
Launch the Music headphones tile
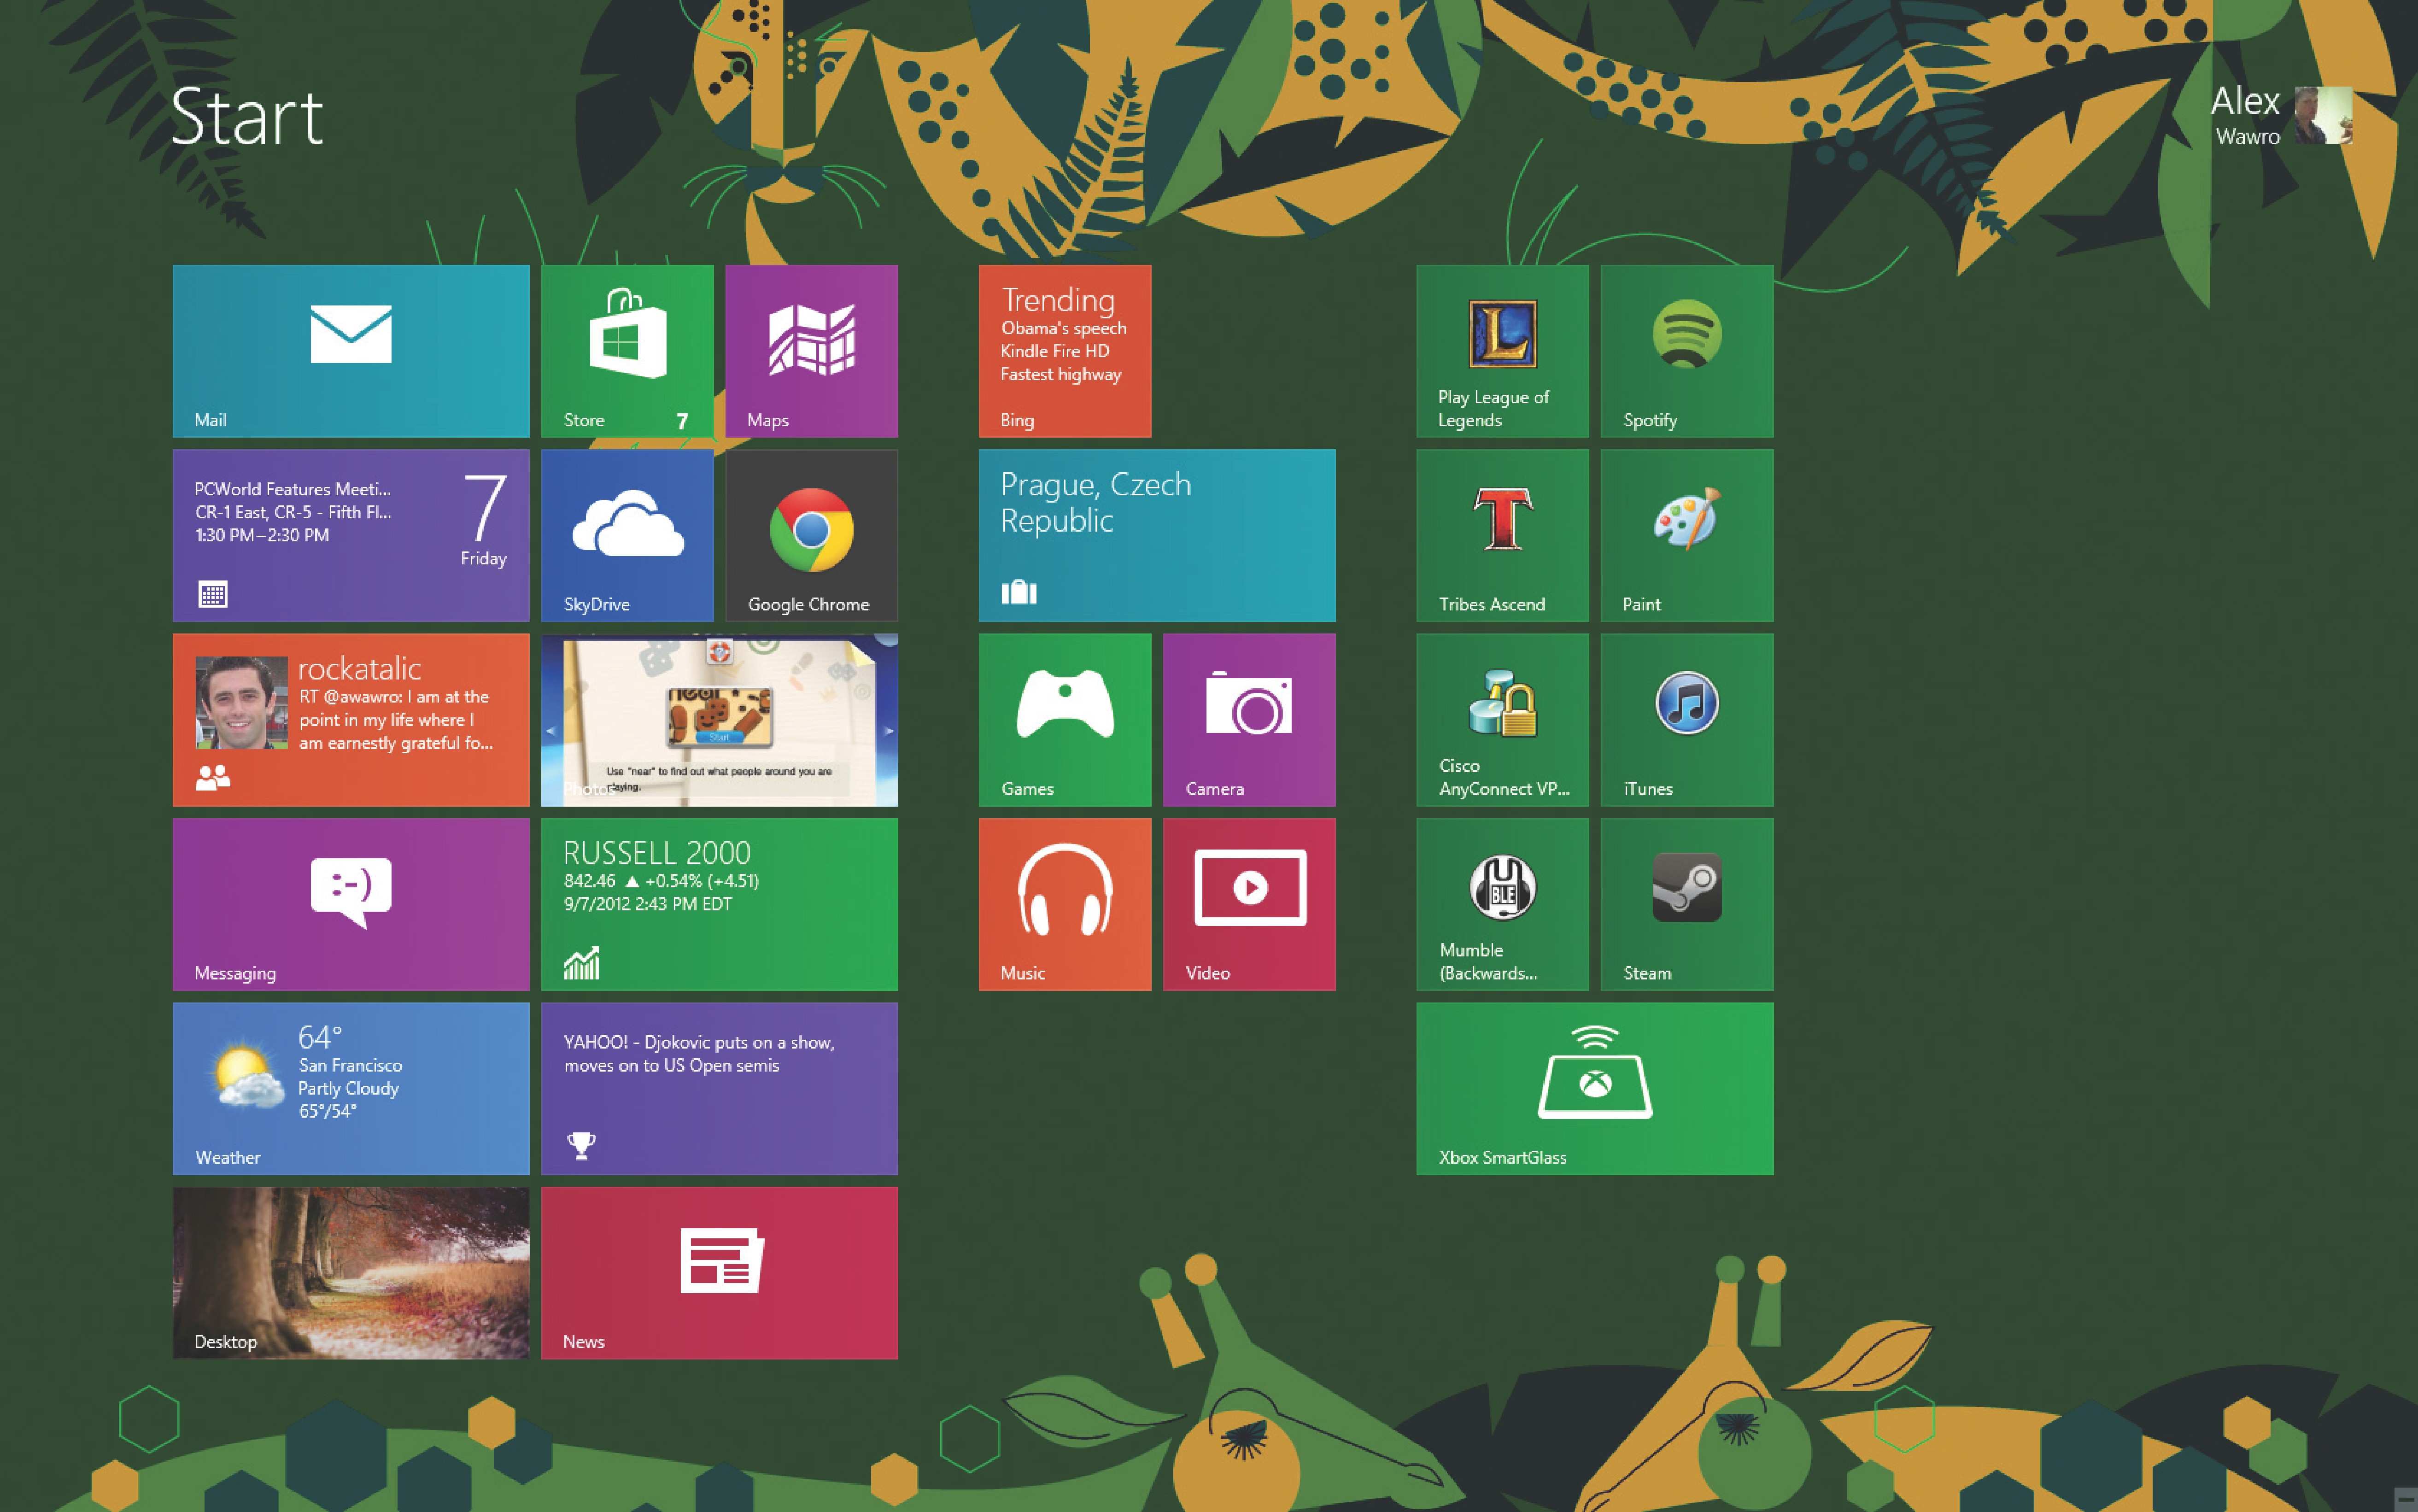1064,904
